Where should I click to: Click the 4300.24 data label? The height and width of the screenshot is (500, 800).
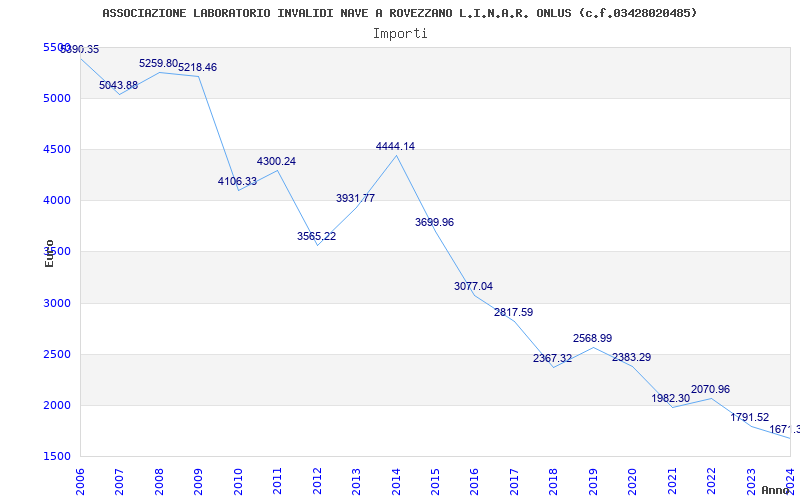[x=276, y=161]
